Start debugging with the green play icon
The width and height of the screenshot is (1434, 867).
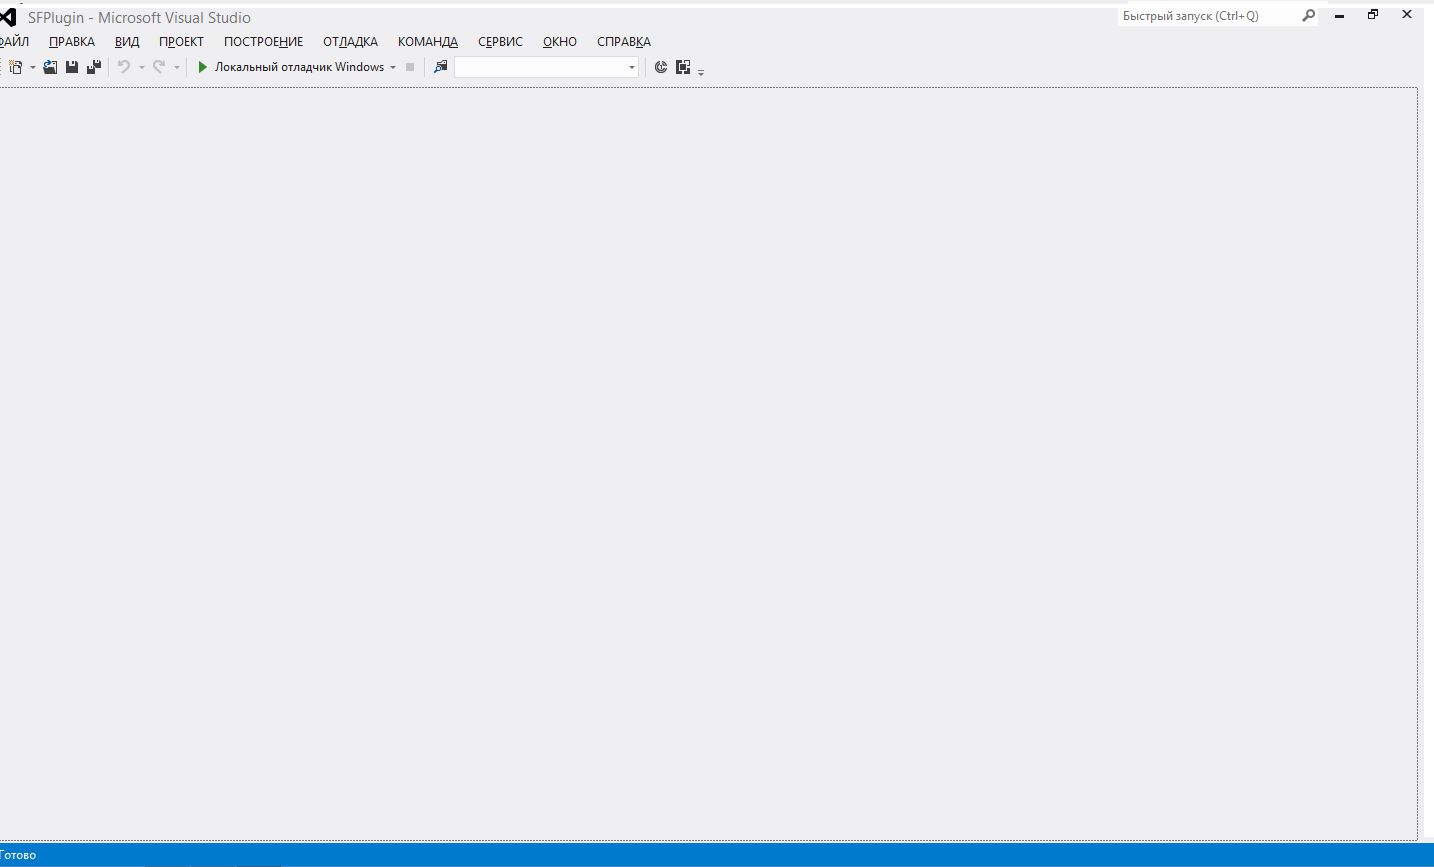point(202,67)
